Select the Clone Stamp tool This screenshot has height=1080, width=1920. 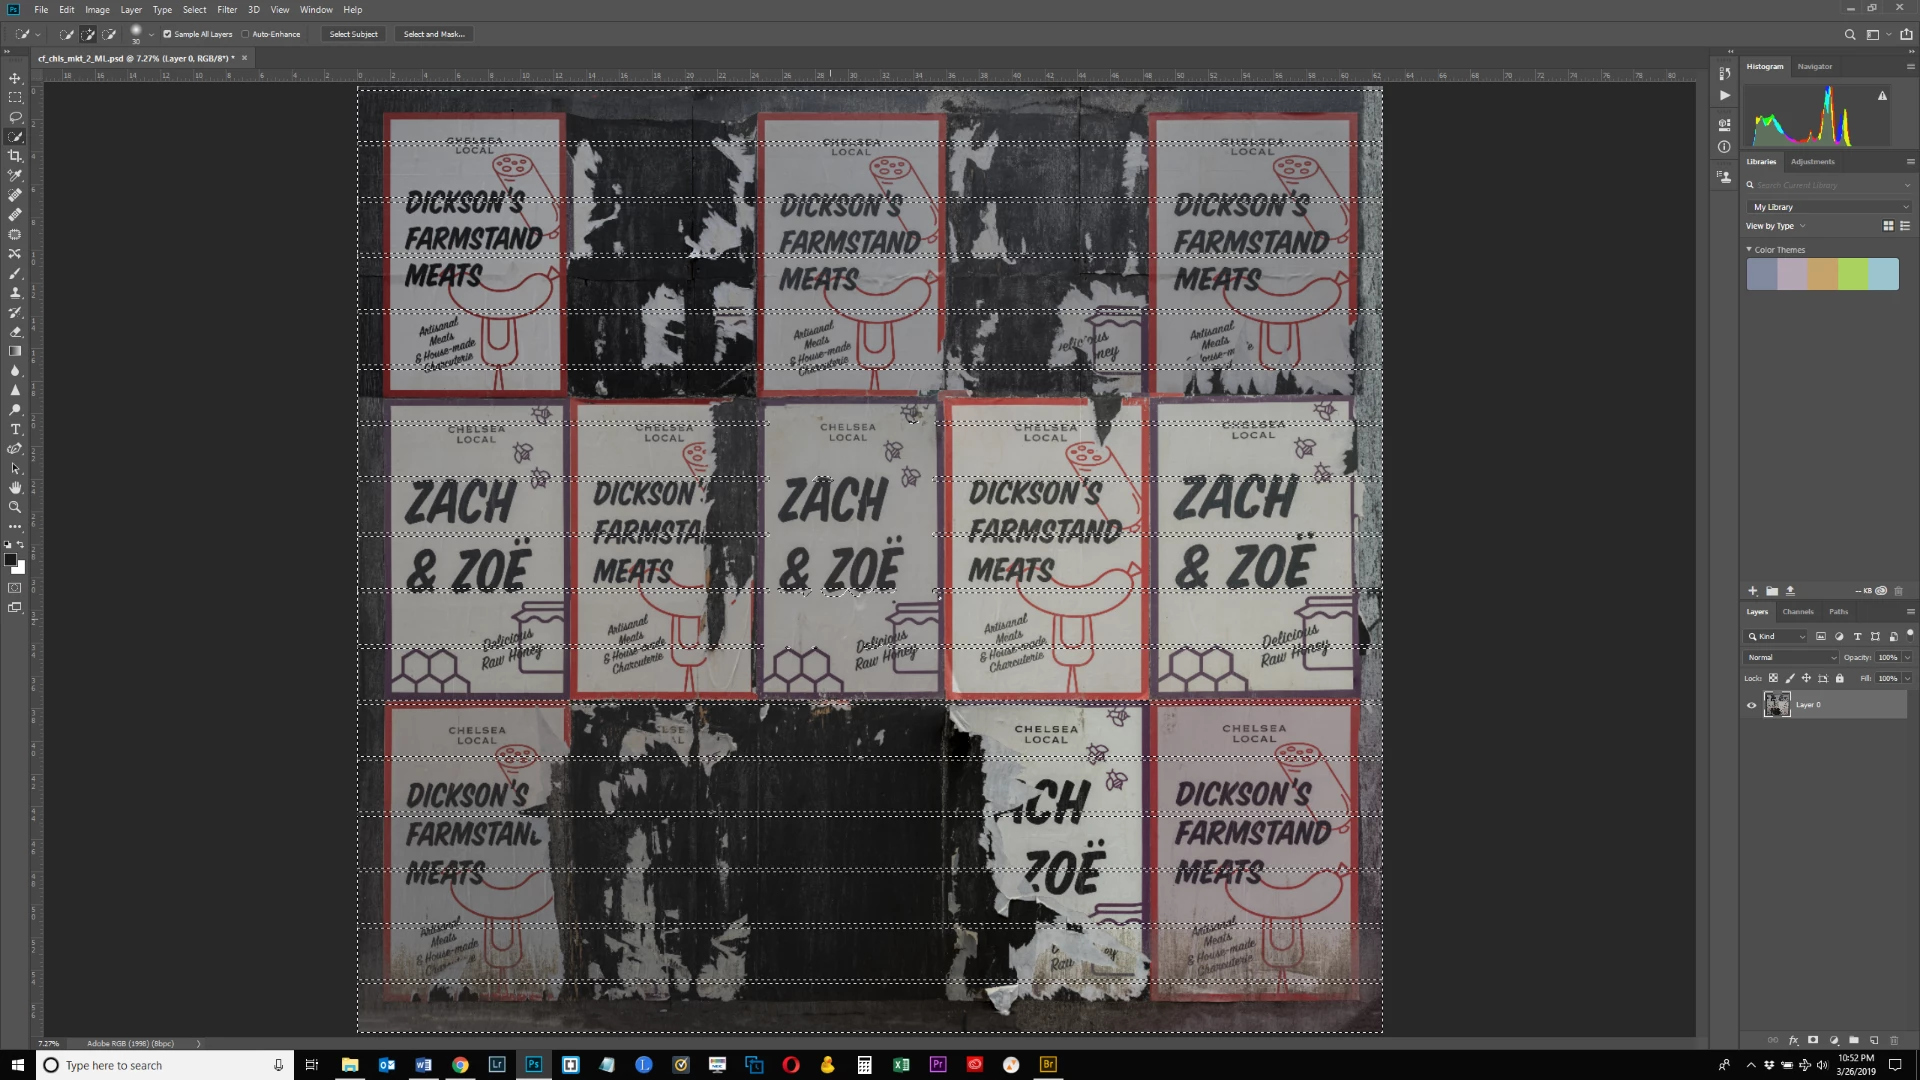15,293
